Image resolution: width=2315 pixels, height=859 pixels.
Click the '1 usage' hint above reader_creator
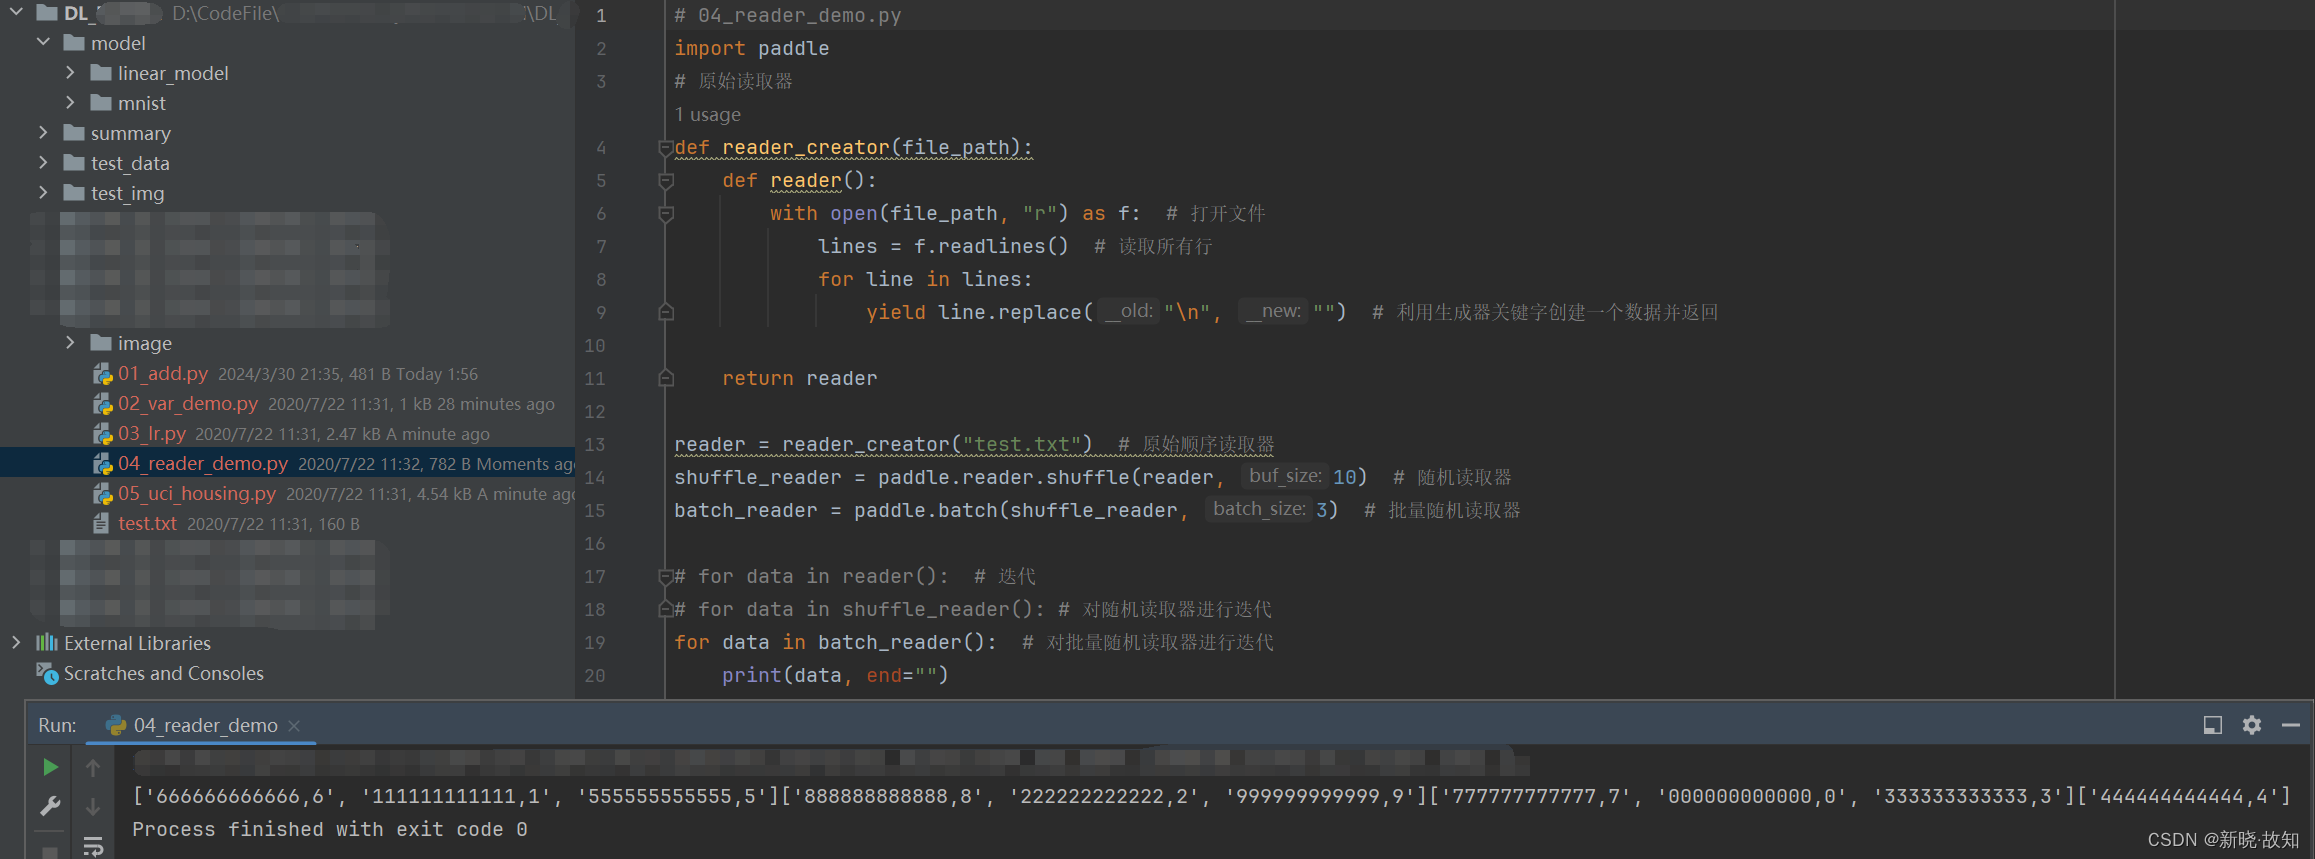click(x=707, y=115)
